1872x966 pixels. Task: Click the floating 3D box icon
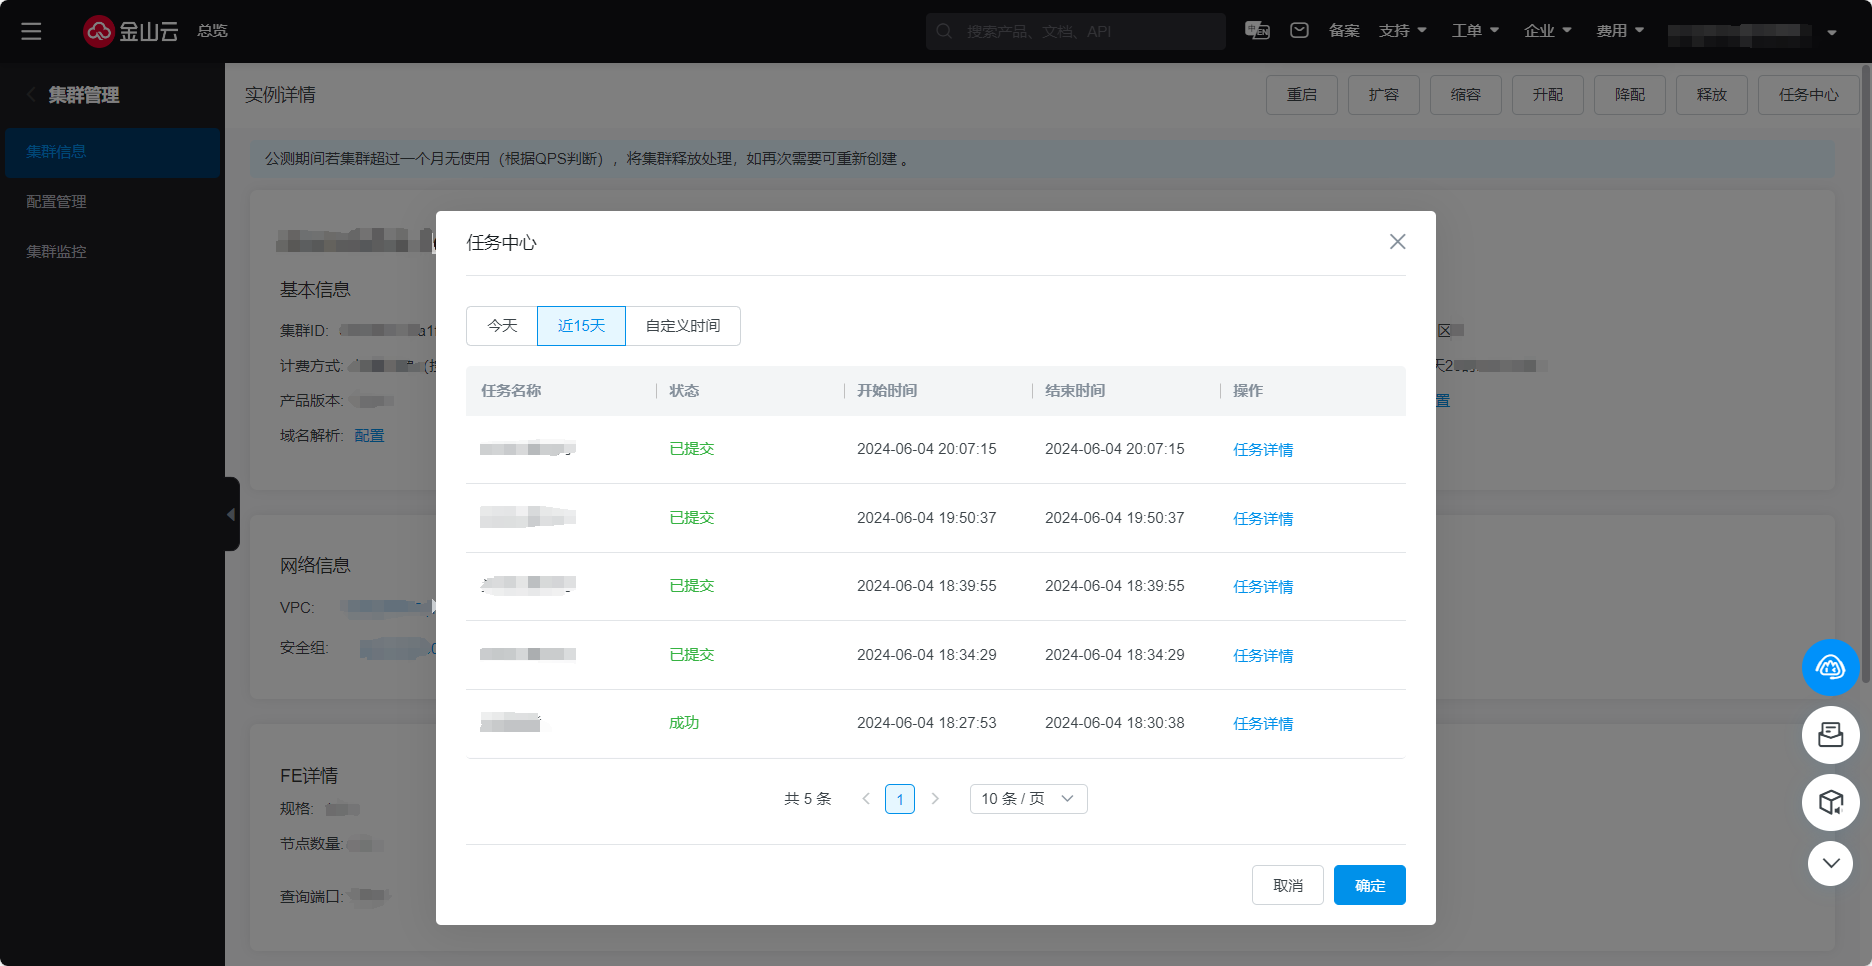tap(1830, 802)
